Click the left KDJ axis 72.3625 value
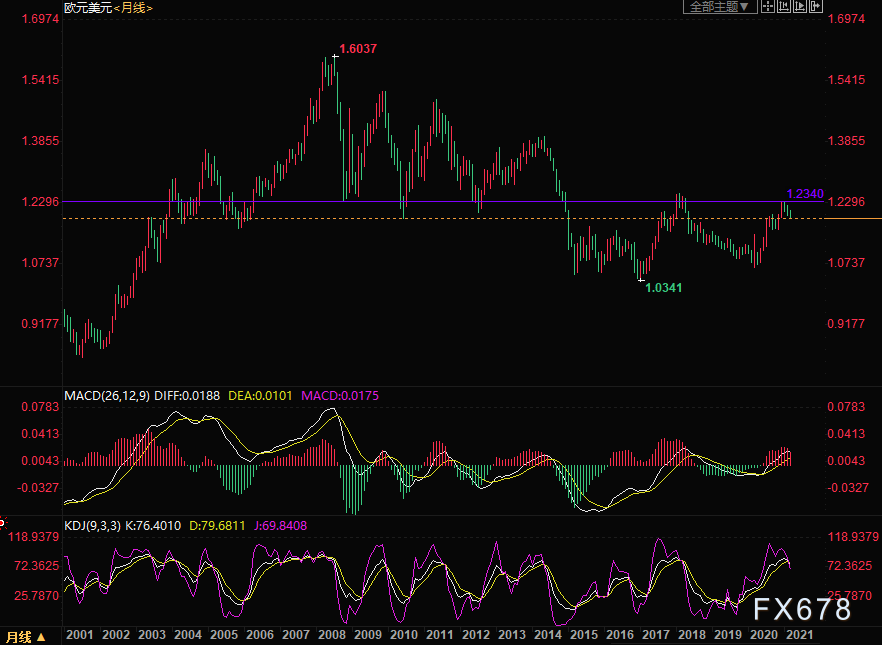This screenshot has width=882, height=645. (37, 566)
